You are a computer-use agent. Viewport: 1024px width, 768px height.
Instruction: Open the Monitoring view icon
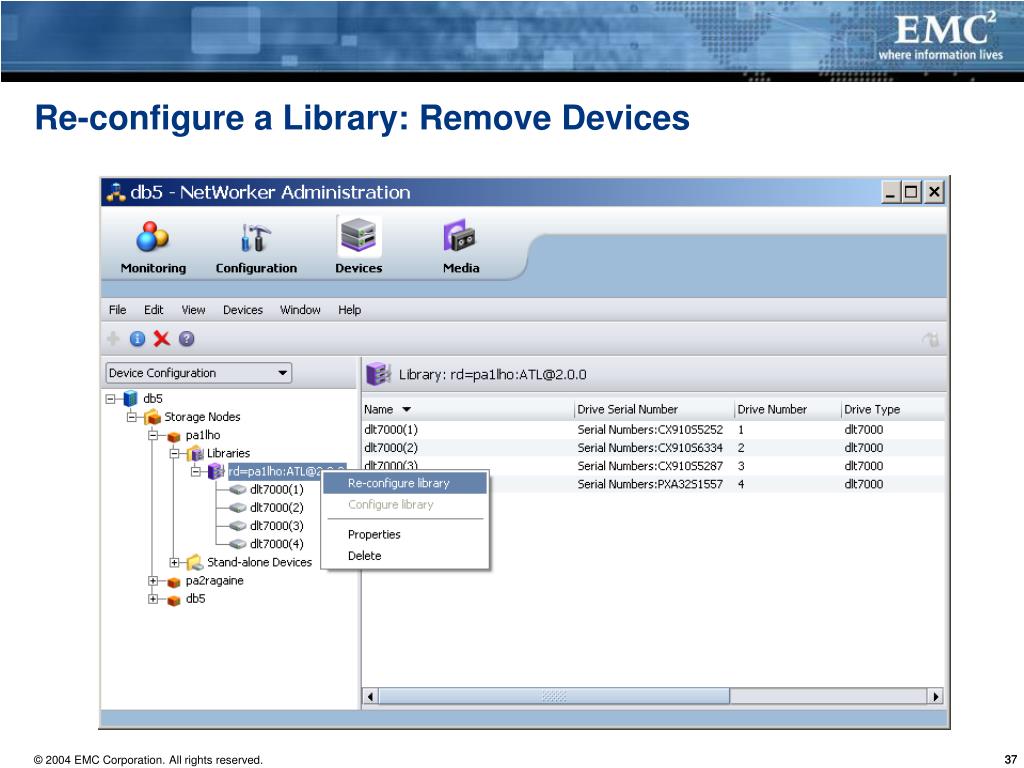pos(152,236)
